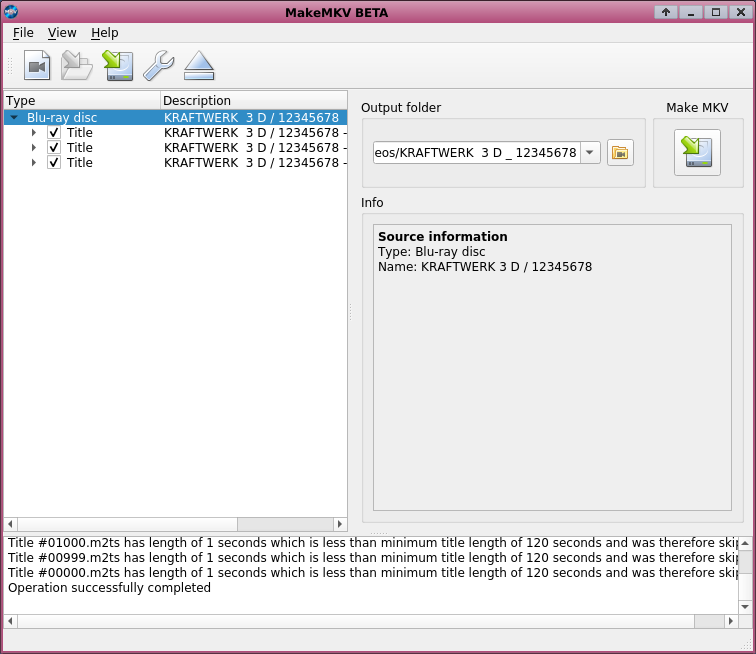Uncheck the third Title checkbox

point(54,163)
